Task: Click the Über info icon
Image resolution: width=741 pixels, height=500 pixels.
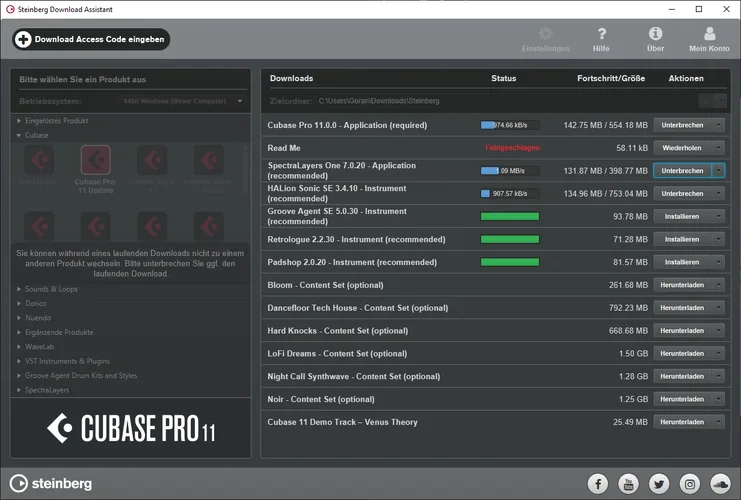Action: pos(655,35)
